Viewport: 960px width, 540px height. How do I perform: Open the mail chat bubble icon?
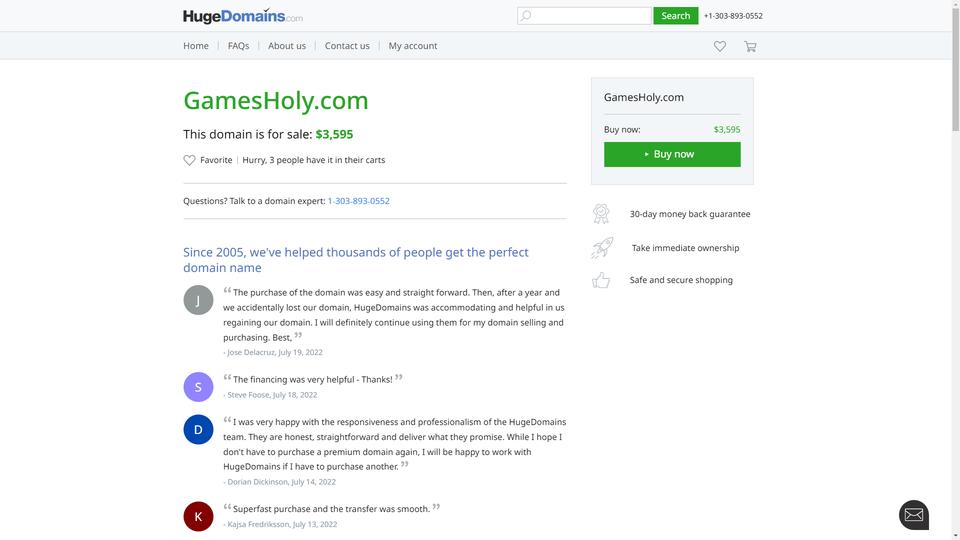[x=914, y=515]
